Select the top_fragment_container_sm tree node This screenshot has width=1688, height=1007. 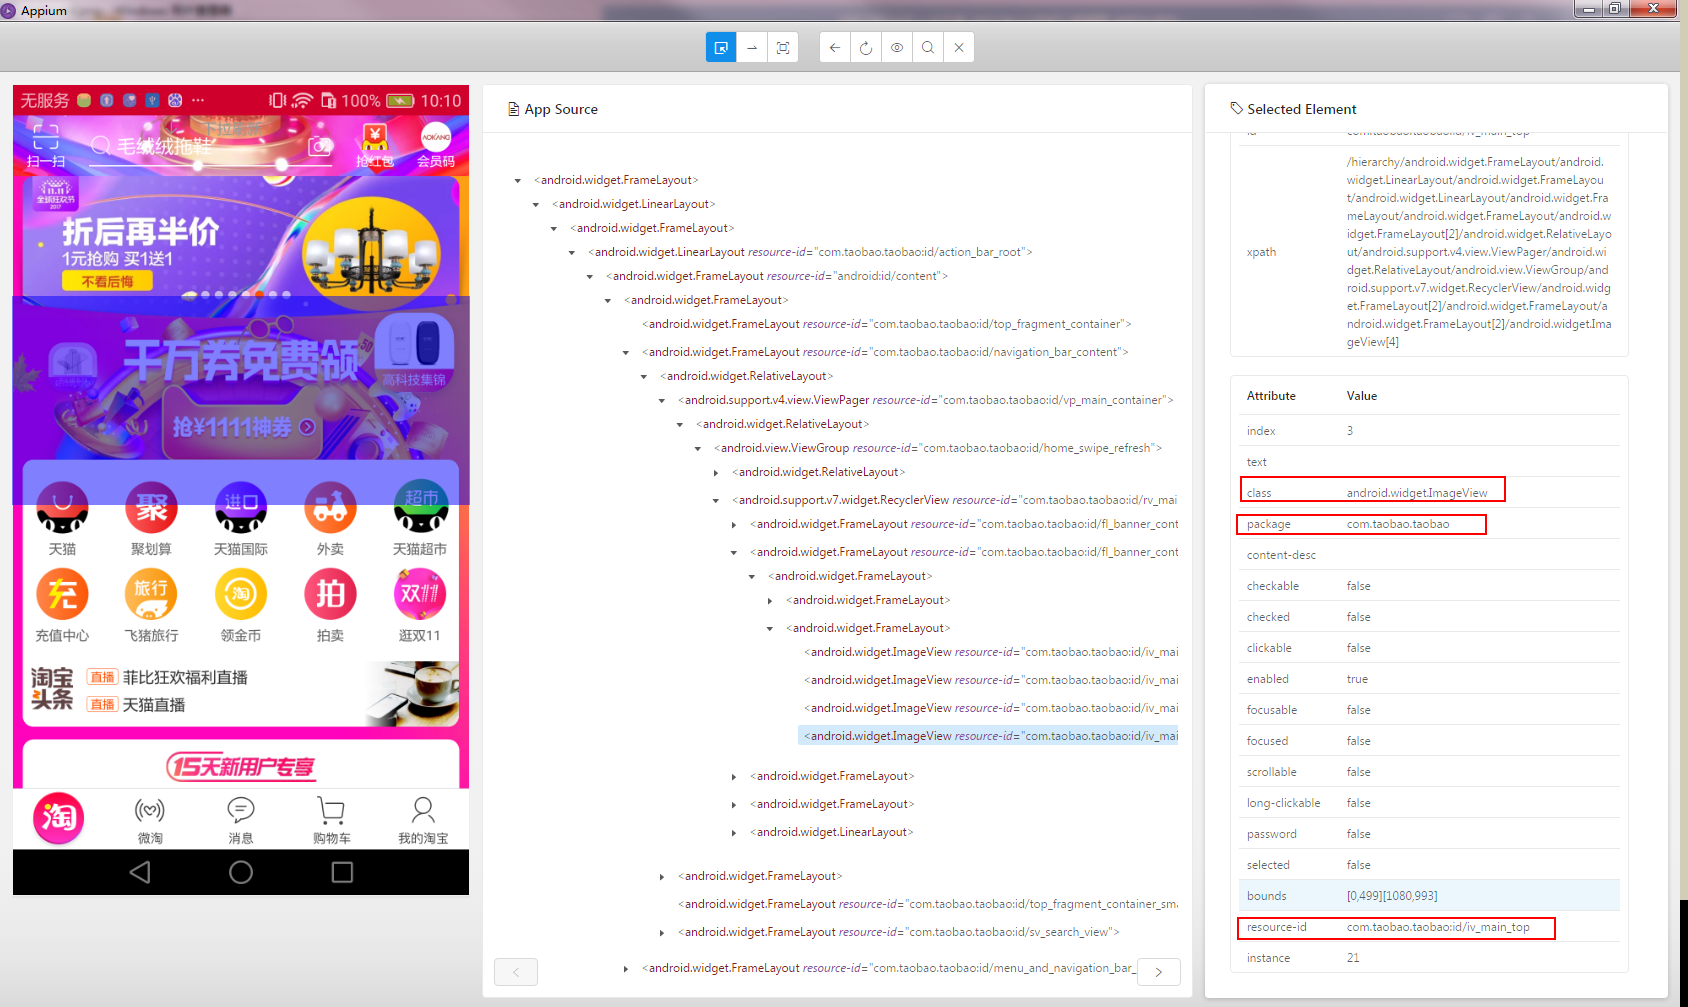tap(928, 904)
